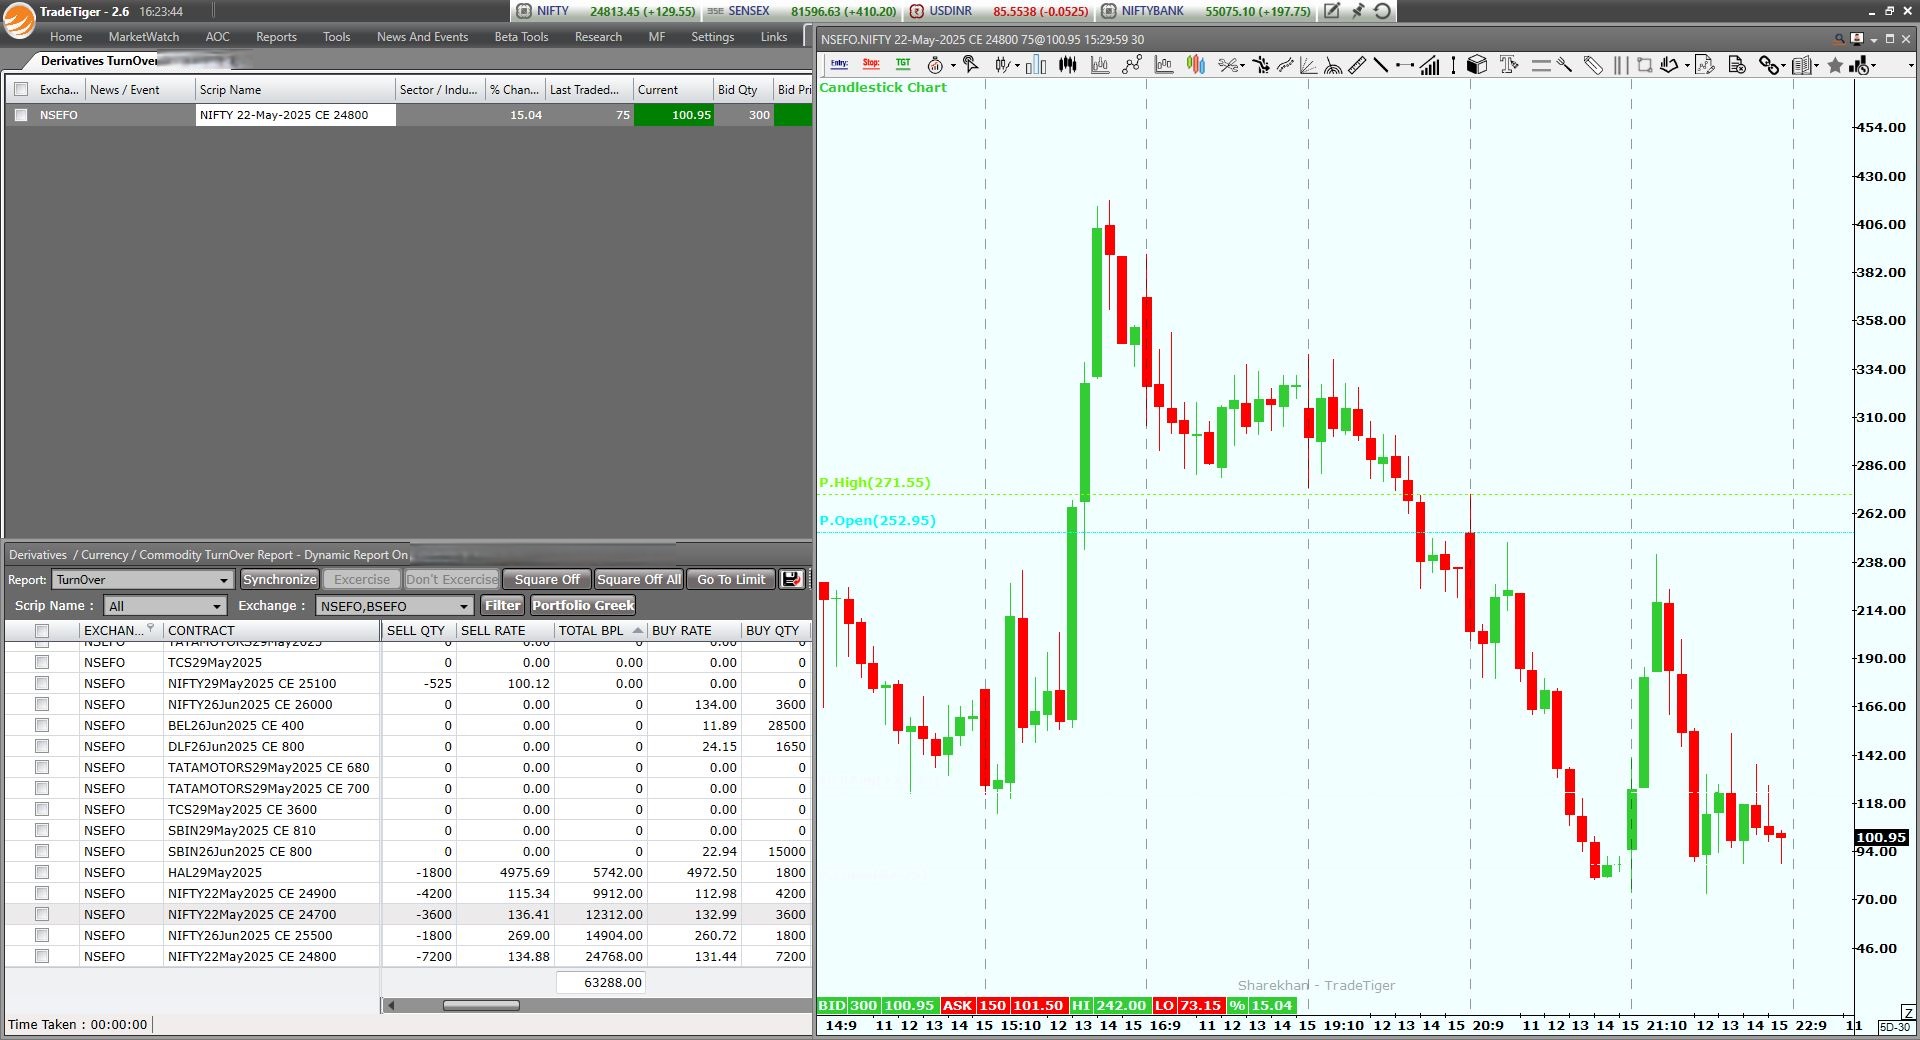
Task: Click the edit chart document icon
Action: (1705, 65)
